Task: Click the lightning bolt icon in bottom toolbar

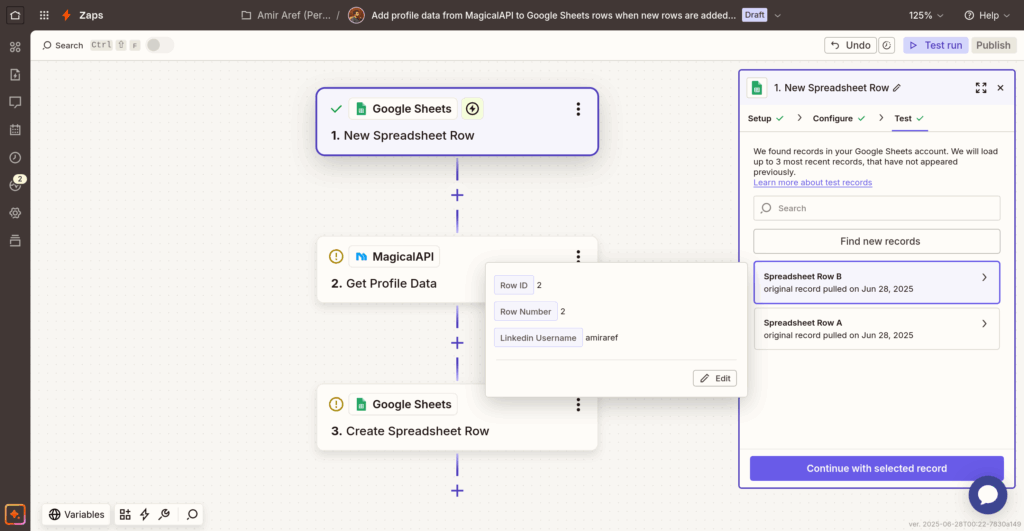Action: pyautogui.click(x=145, y=515)
